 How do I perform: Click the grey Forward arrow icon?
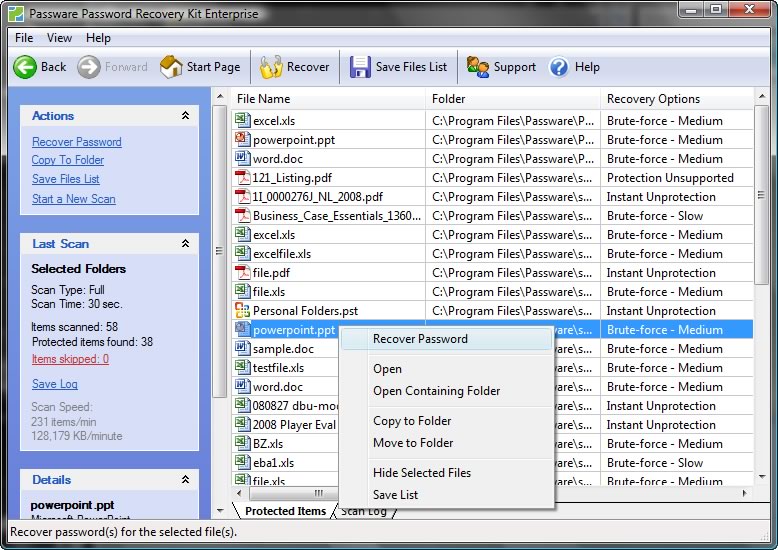(89, 67)
